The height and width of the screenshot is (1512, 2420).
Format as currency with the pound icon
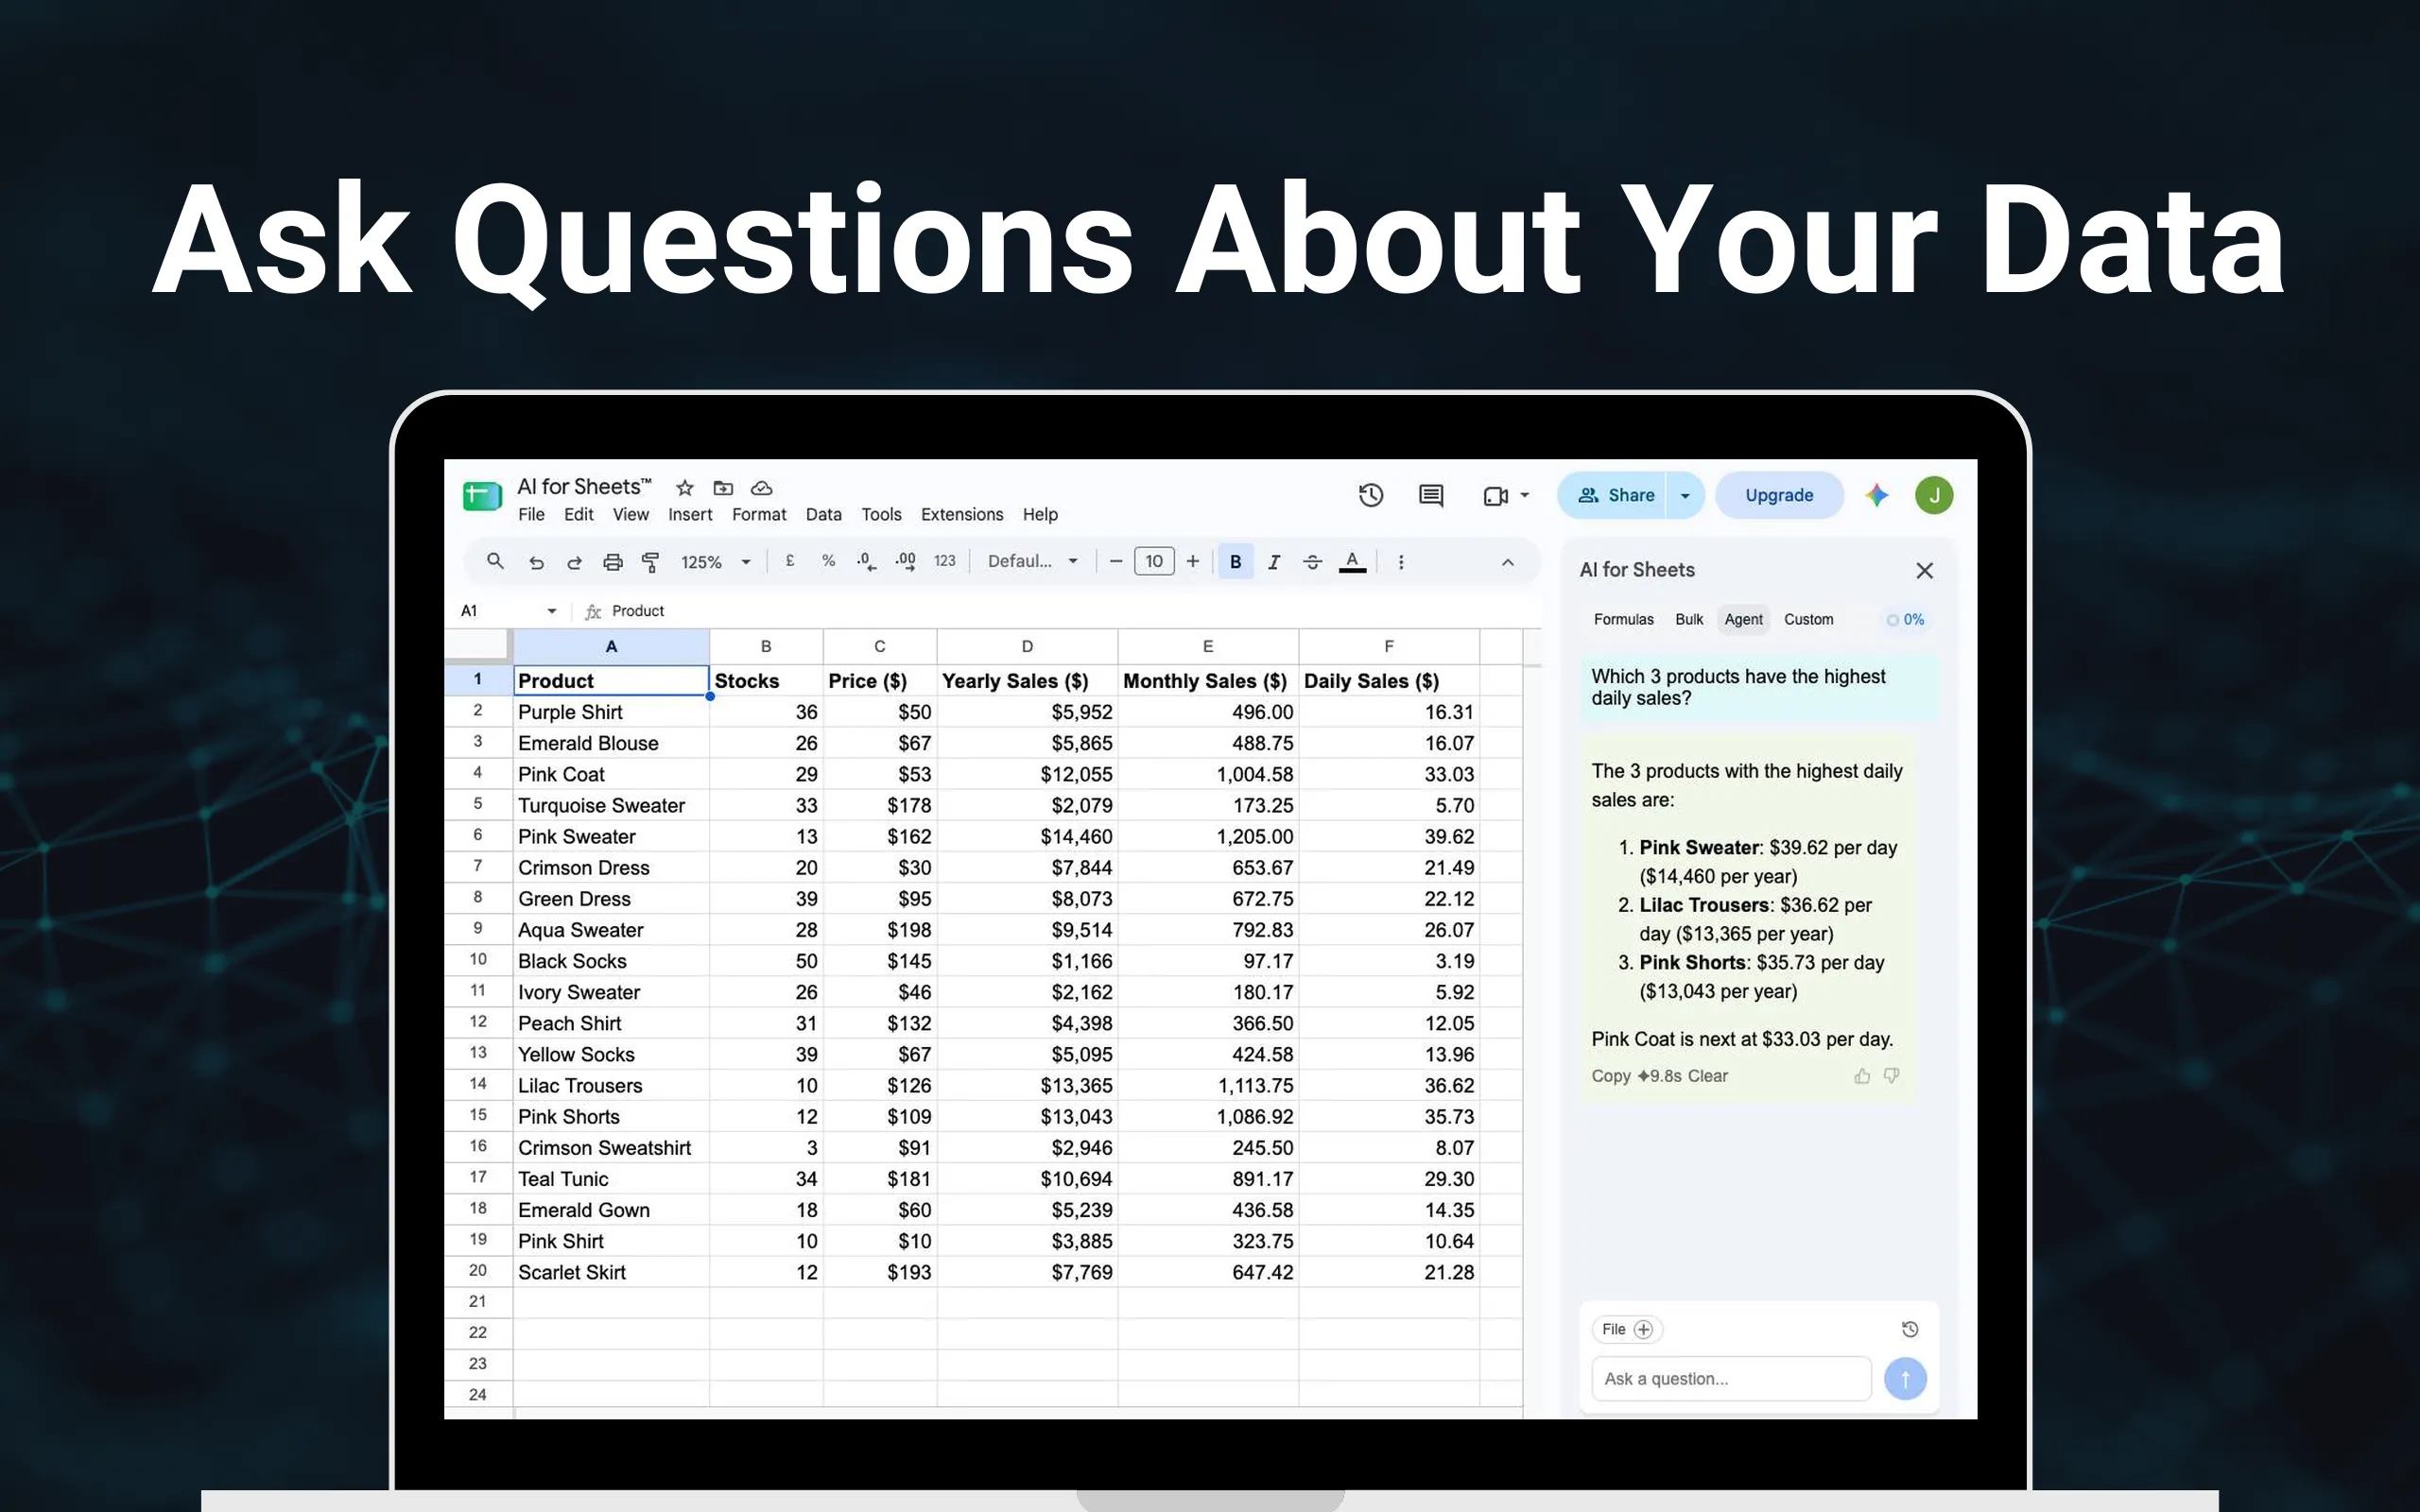click(x=790, y=561)
